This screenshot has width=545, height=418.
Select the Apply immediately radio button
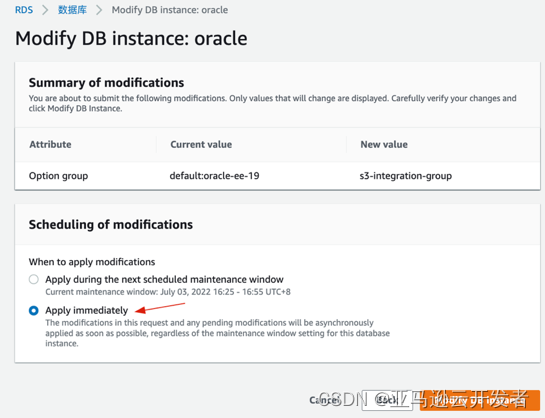click(x=34, y=310)
